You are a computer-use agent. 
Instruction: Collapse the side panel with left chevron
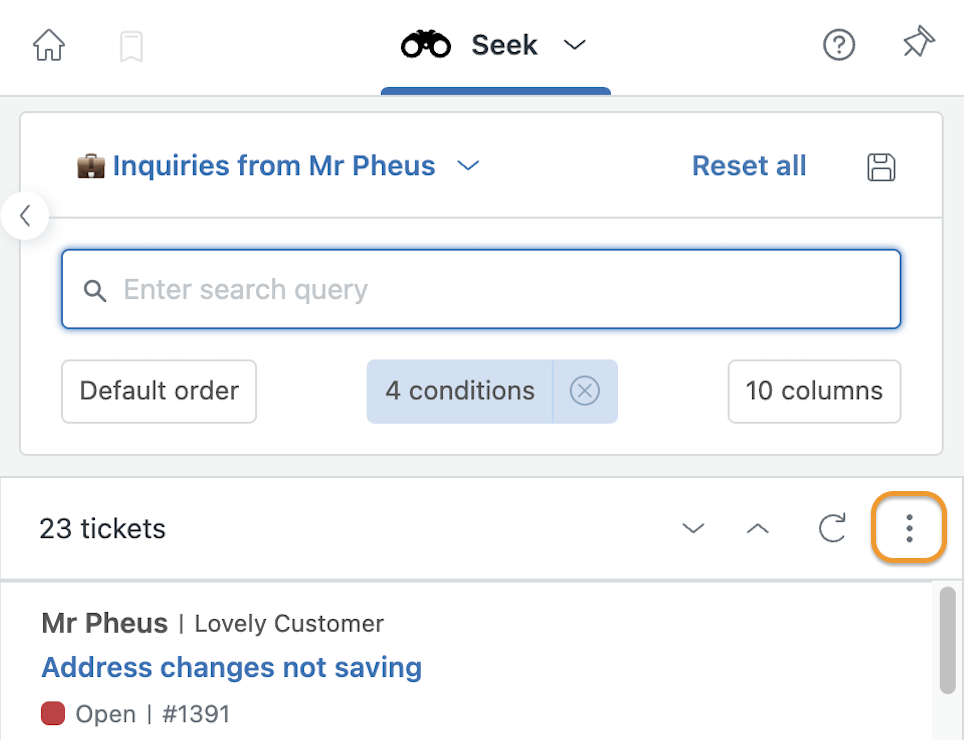pyautogui.click(x=25, y=216)
